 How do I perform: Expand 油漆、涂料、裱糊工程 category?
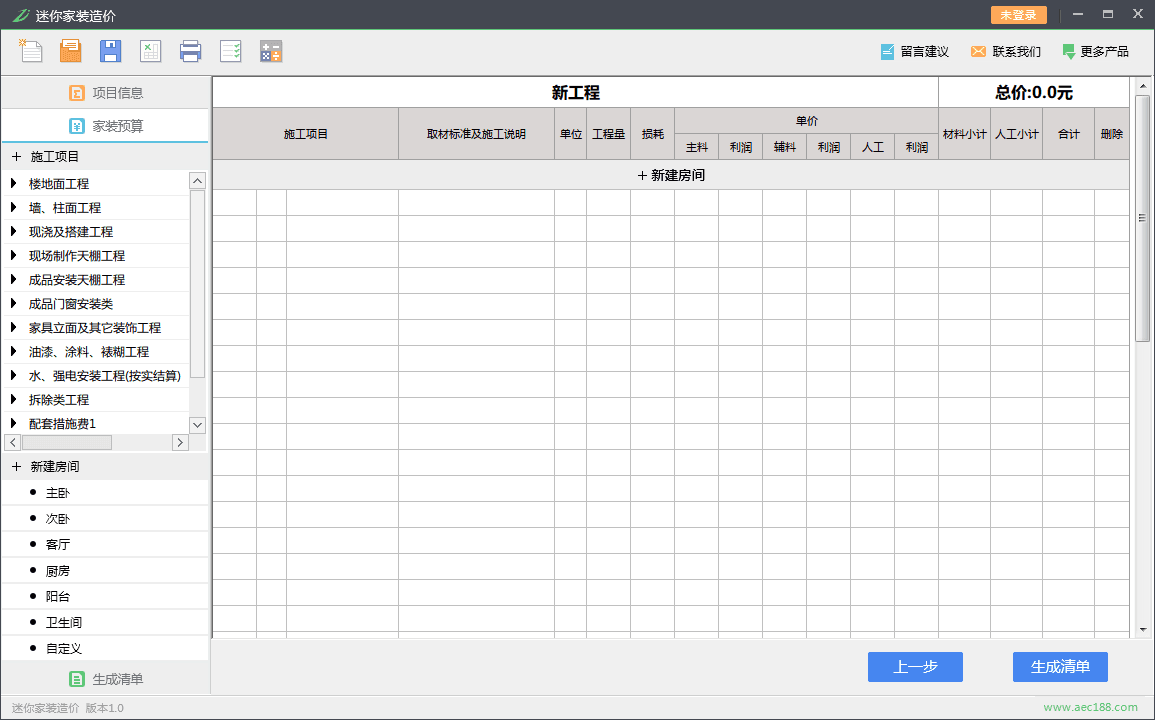14,352
